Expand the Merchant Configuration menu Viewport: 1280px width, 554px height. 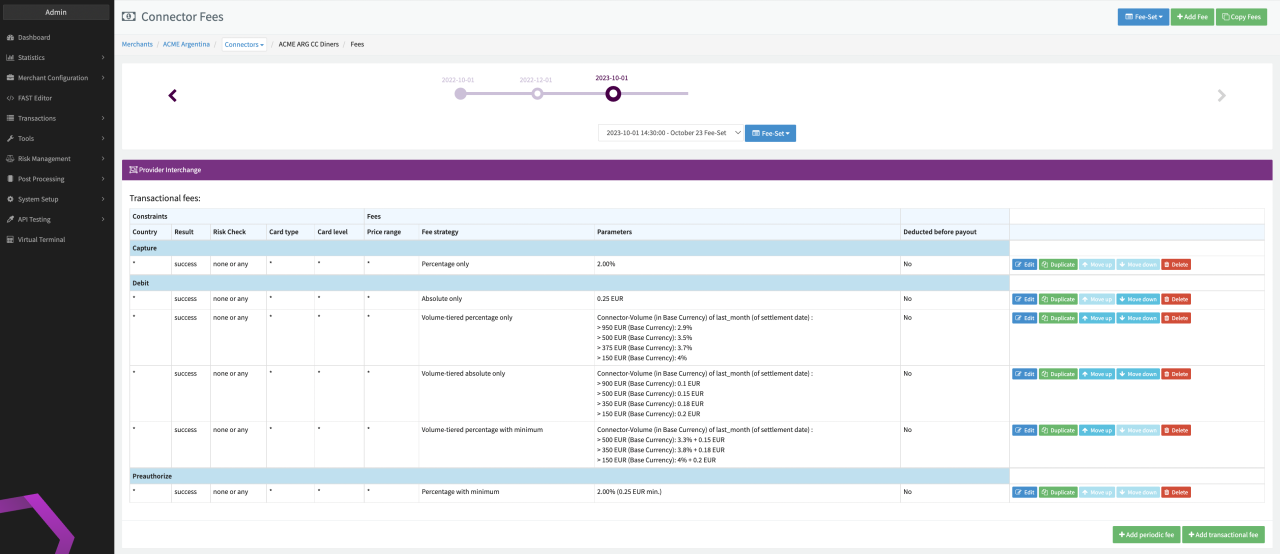click(59, 77)
